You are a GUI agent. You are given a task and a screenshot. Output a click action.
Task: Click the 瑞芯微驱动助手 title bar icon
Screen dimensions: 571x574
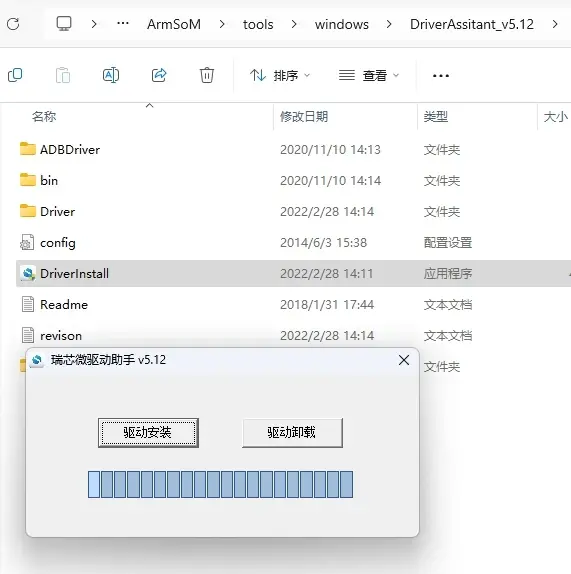click(x=37, y=360)
